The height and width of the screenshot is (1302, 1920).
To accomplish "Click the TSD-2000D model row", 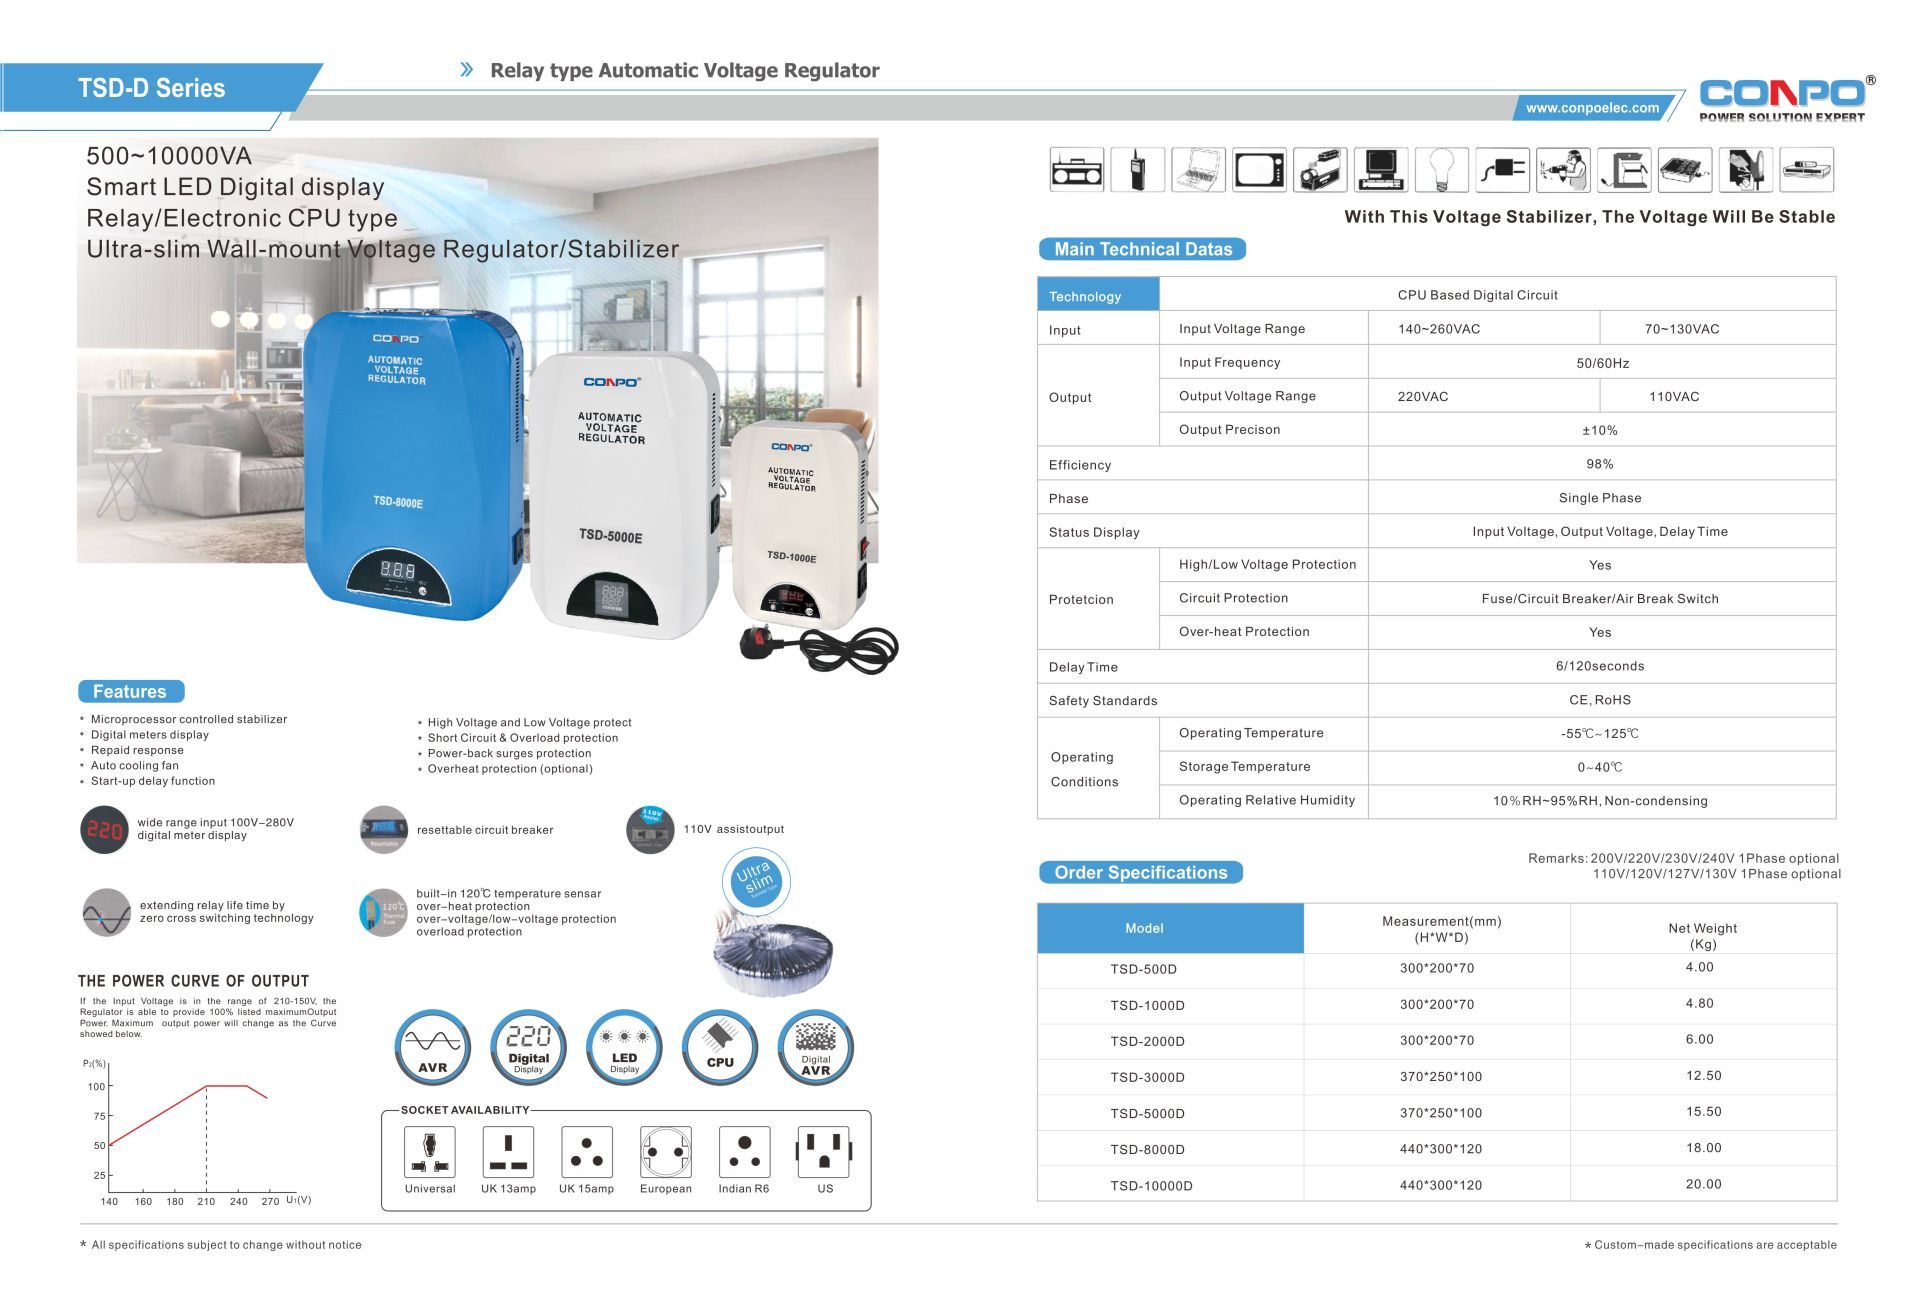I will click(x=1437, y=1041).
